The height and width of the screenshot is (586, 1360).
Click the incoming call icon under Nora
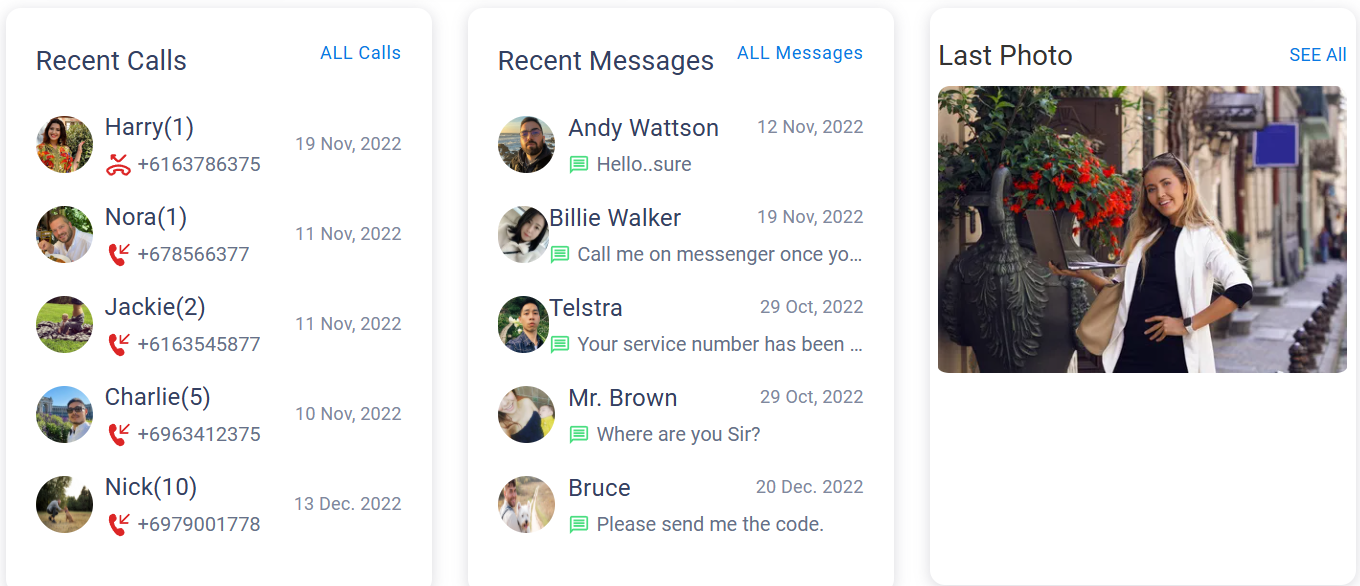(x=119, y=254)
